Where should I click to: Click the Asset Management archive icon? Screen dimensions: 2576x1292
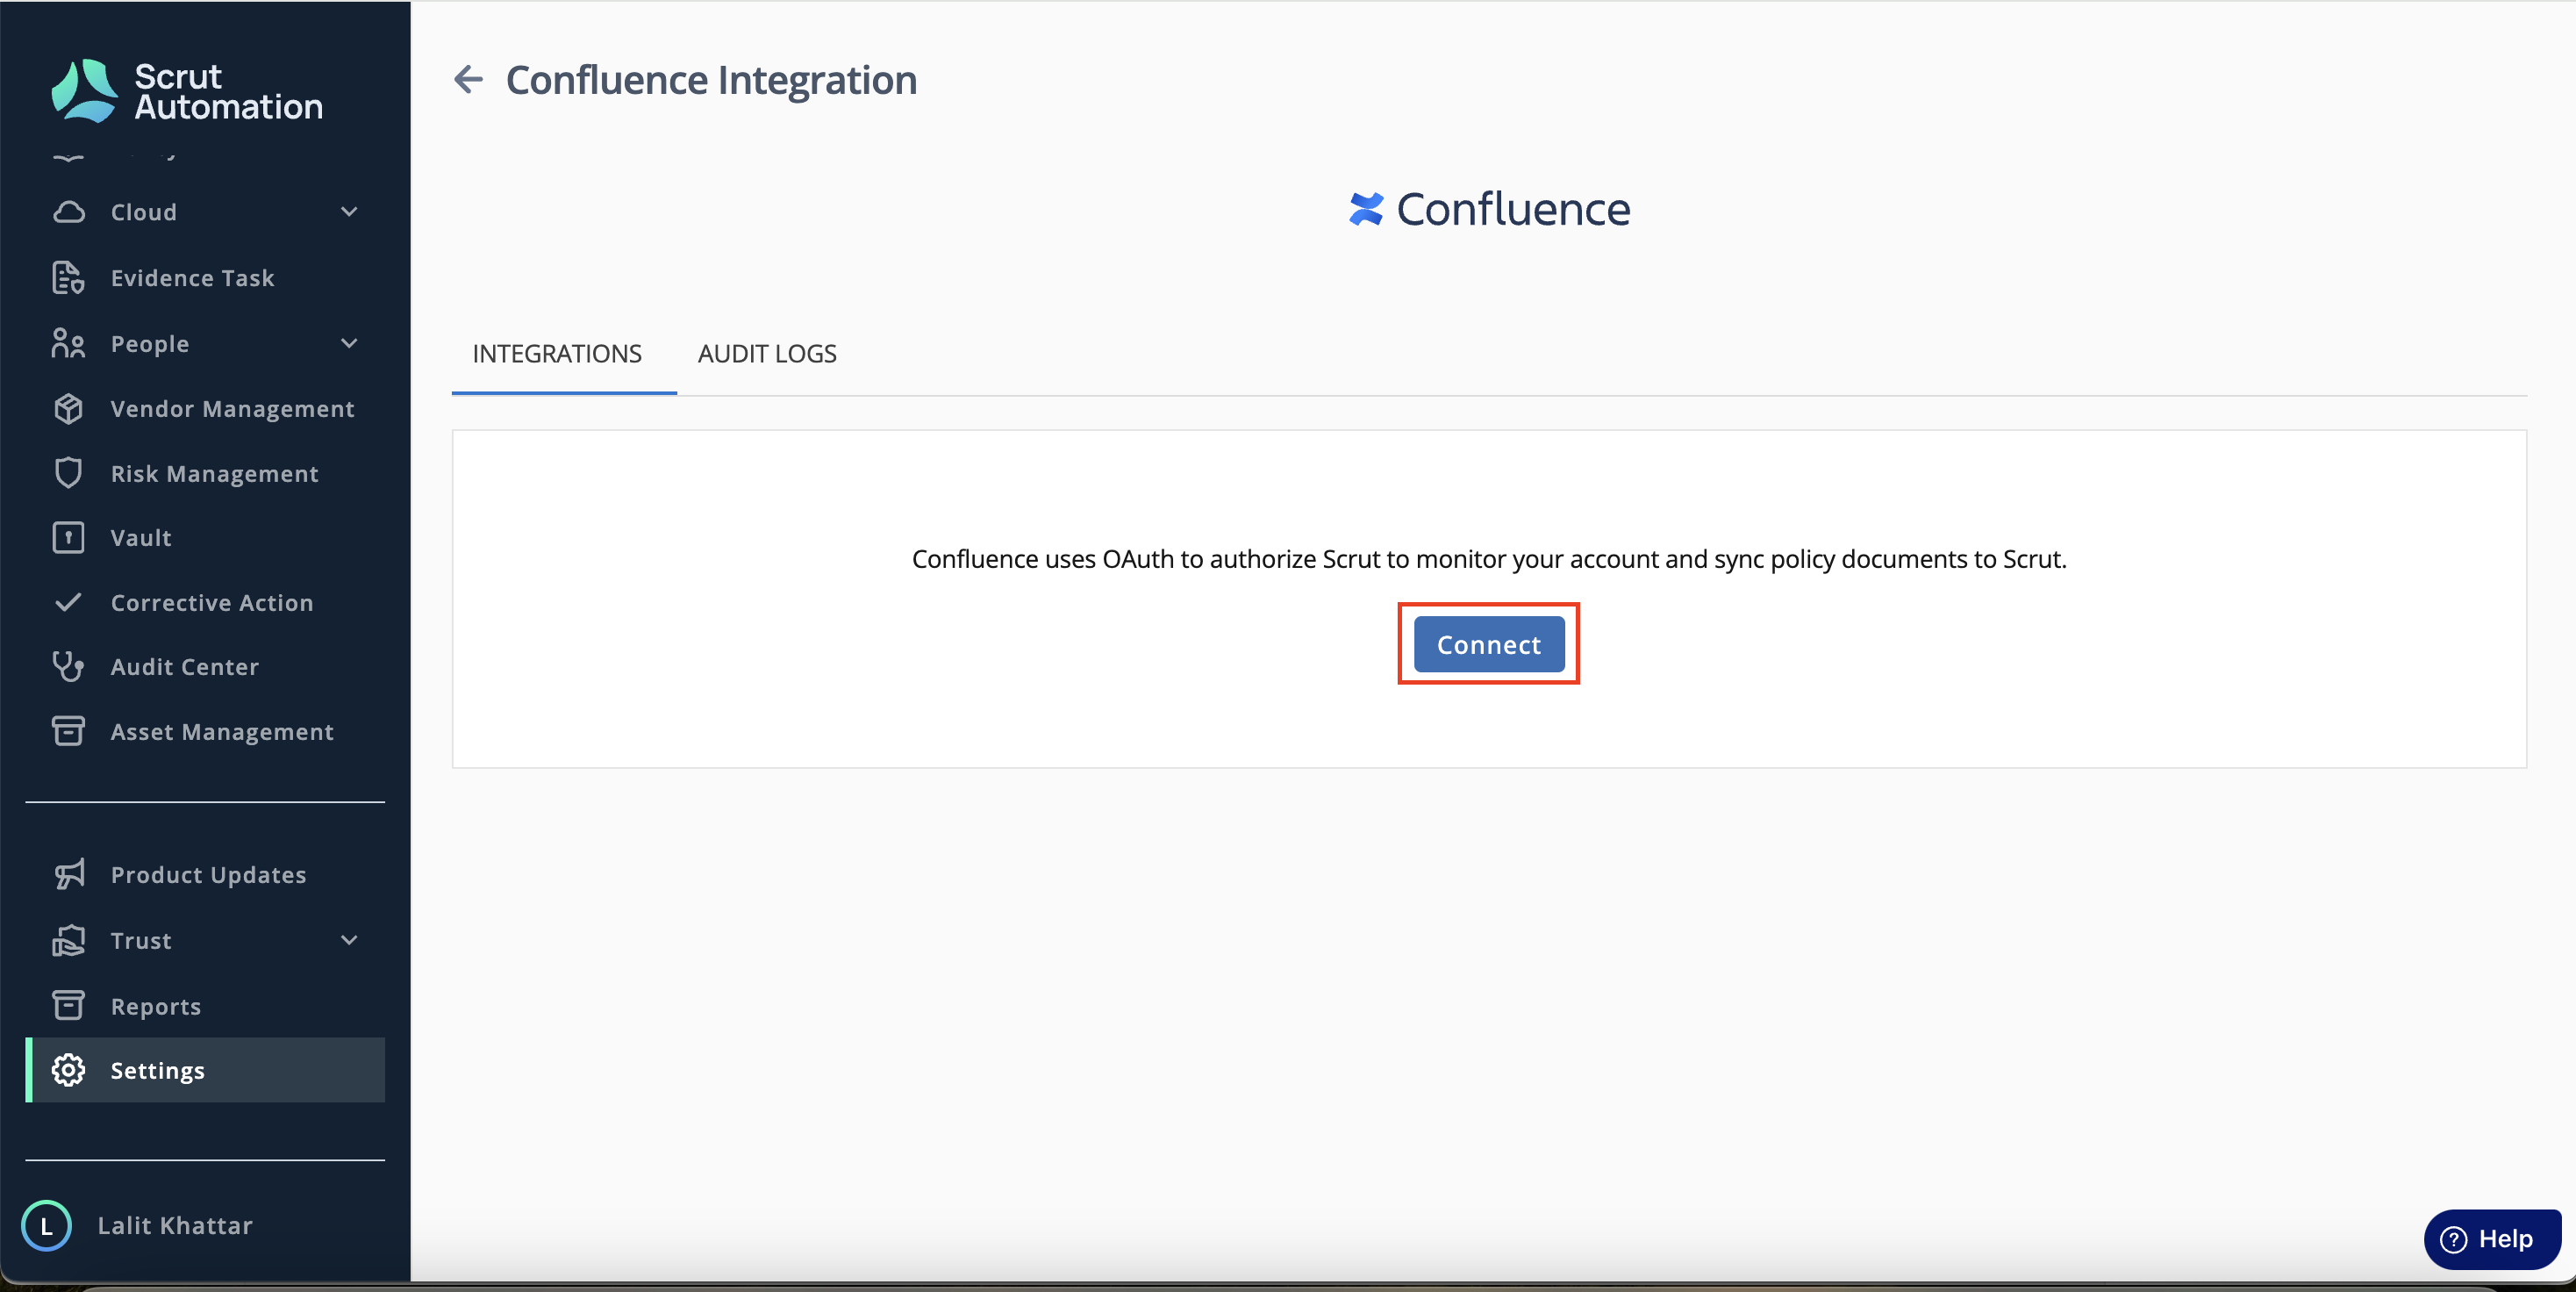(68, 731)
